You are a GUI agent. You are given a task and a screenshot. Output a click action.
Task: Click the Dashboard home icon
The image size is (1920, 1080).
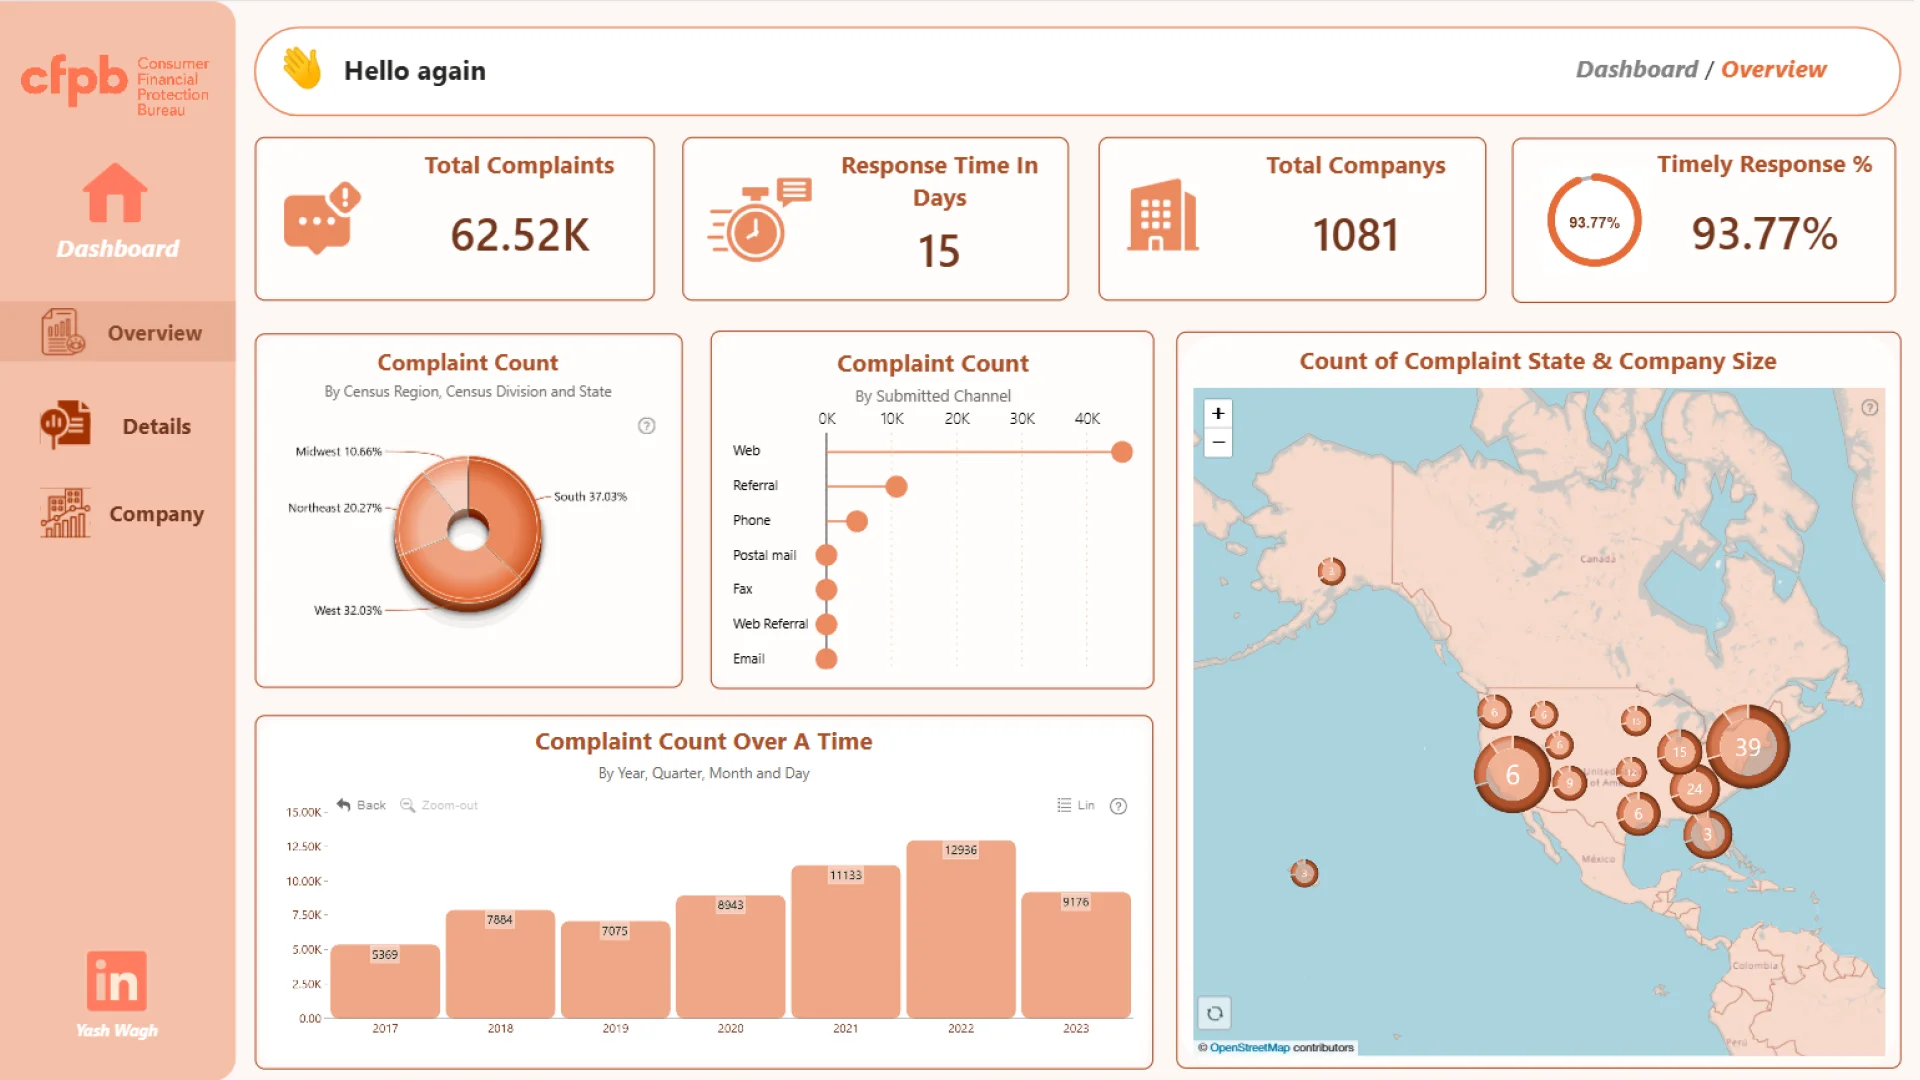pos(115,194)
